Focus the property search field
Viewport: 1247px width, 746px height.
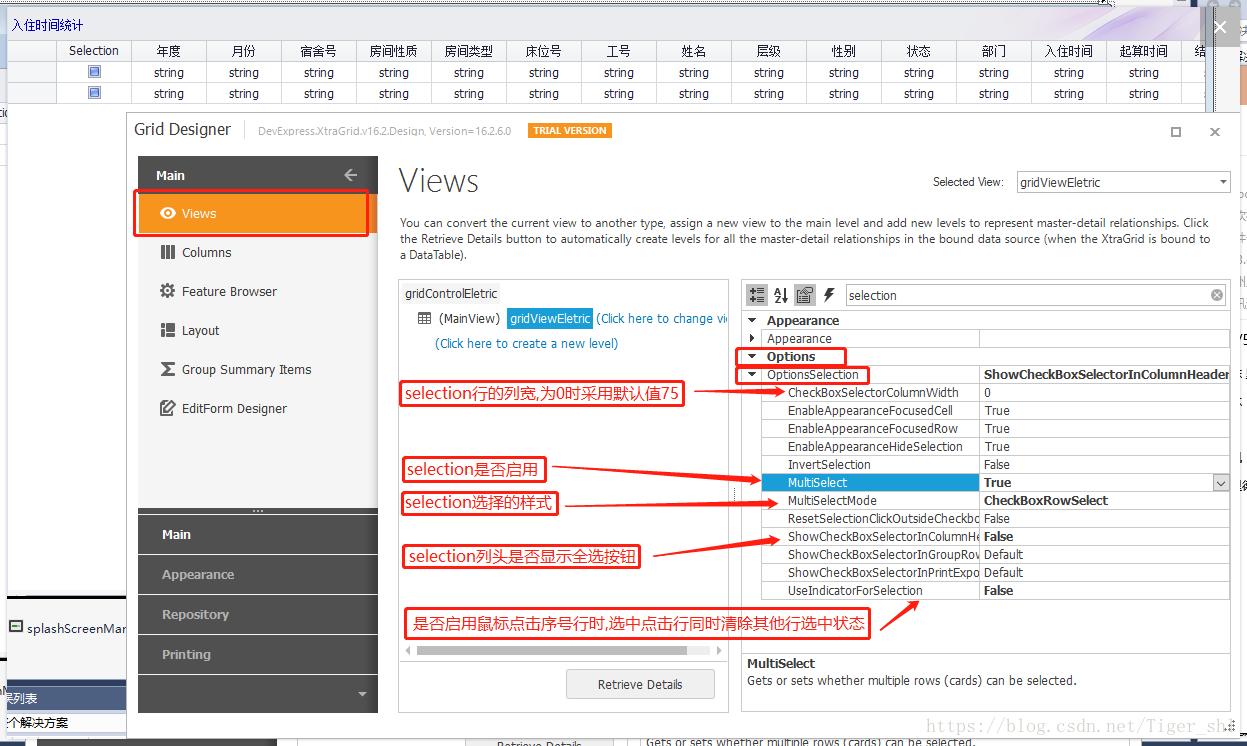coord(1027,295)
